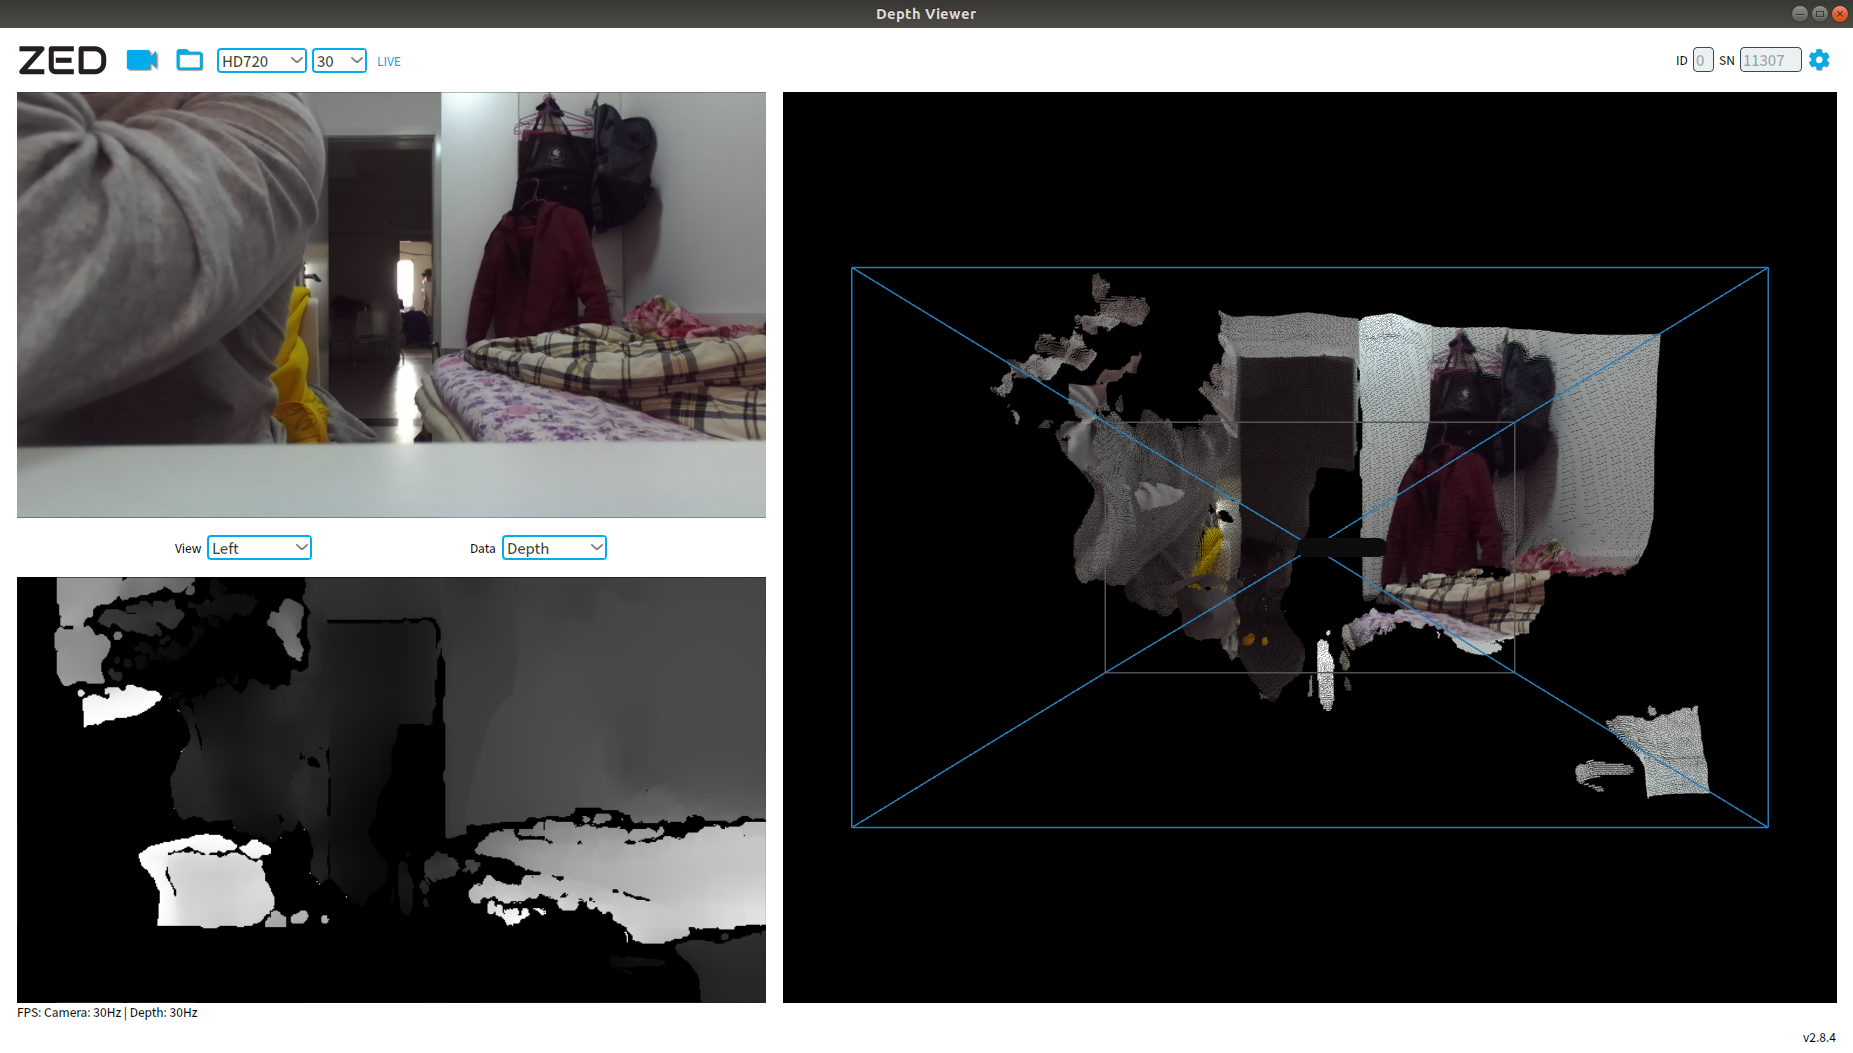
Task: Open the Data dropdown showing Depth
Action: tap(554, 547)
